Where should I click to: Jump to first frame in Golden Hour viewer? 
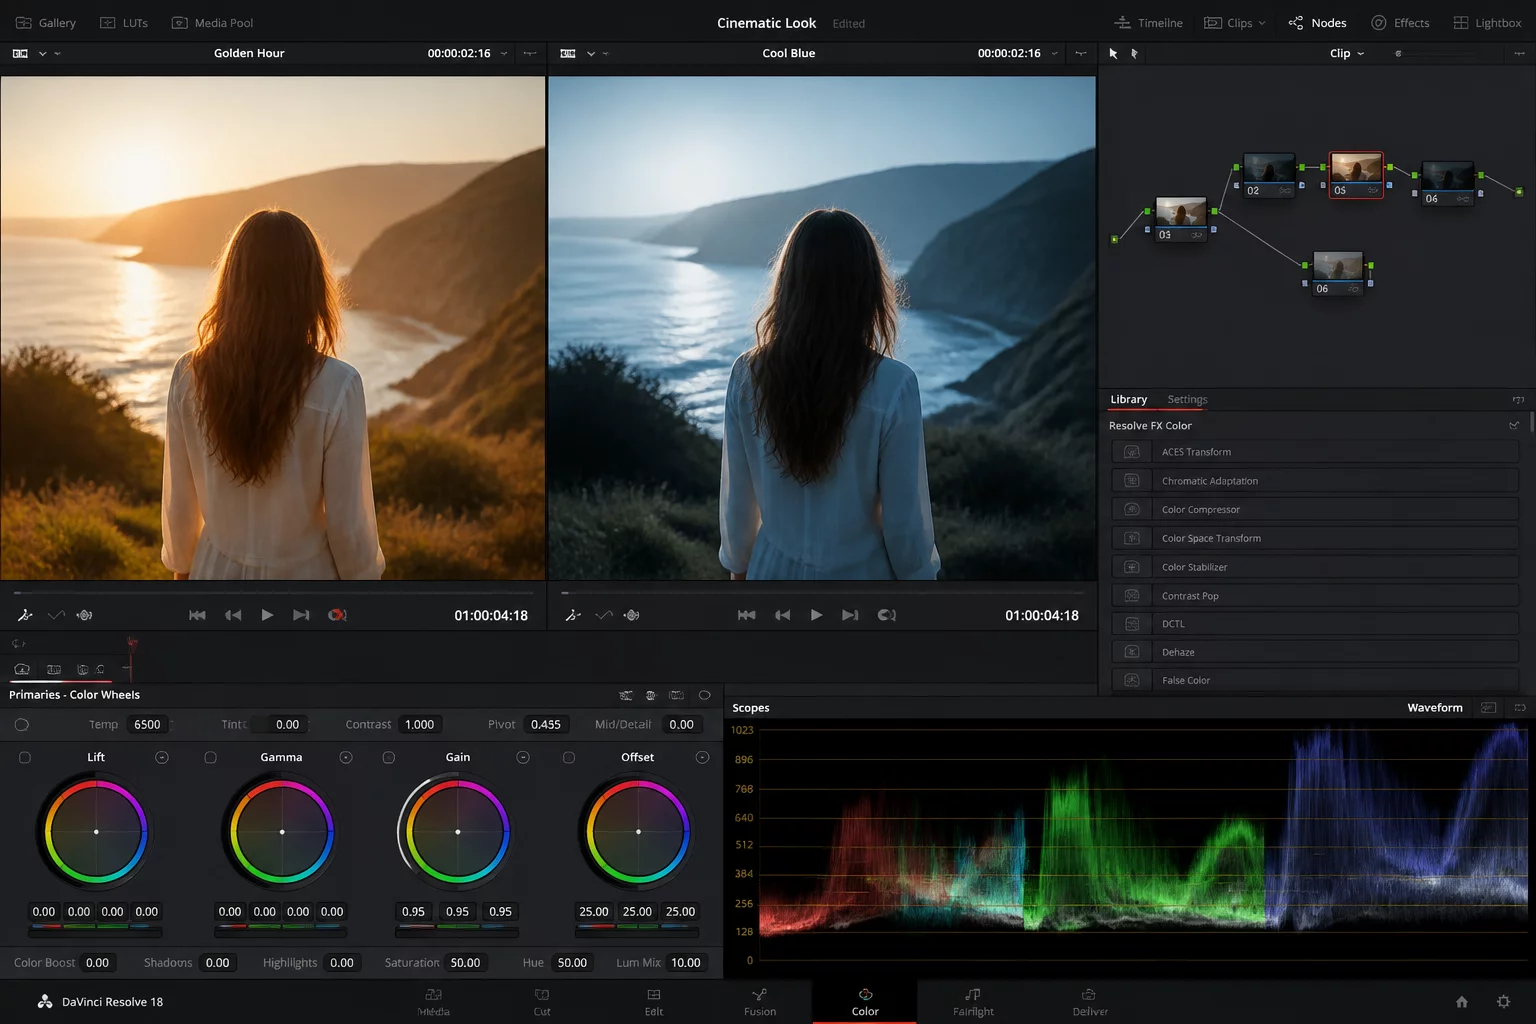197,615
